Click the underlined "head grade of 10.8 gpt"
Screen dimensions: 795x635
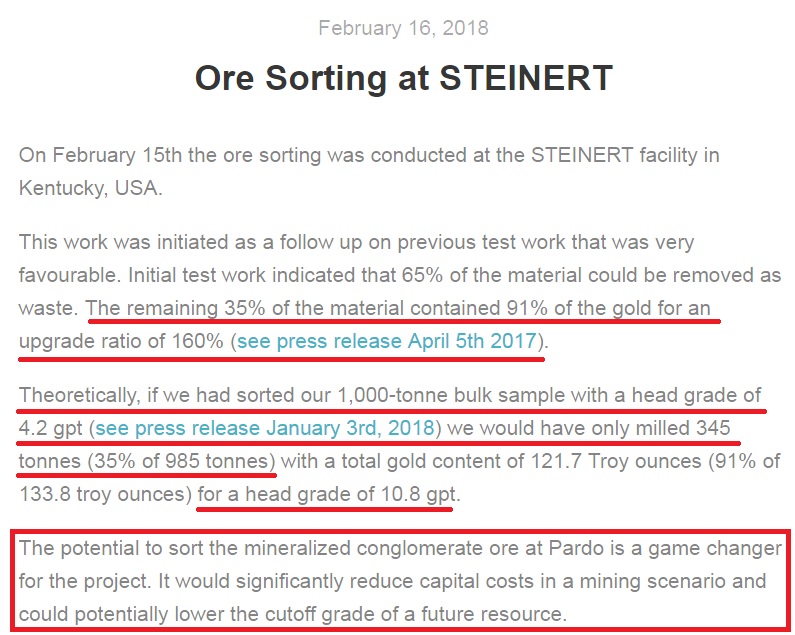pyautogui.click(x=350, y=494)
